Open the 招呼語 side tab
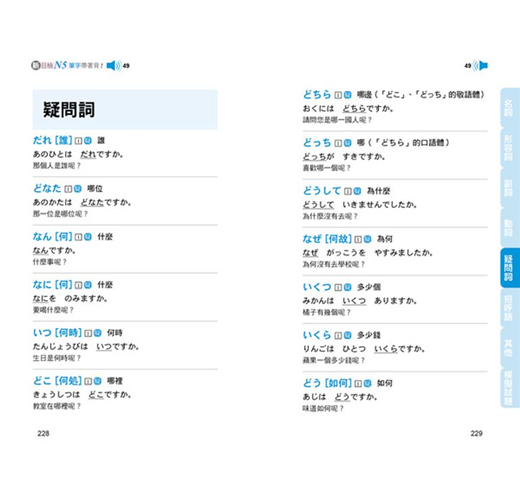Viewport: 520px width, 500px height. [509, 308]
